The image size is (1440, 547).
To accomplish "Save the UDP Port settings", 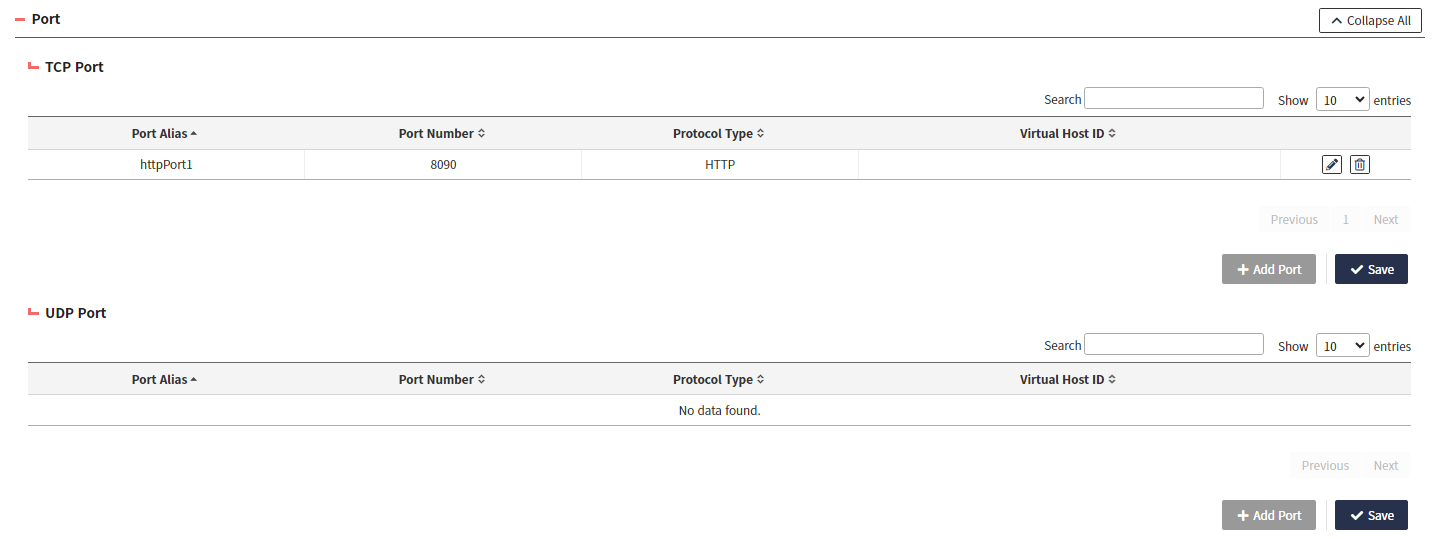I will click(x=1371, y=515).
